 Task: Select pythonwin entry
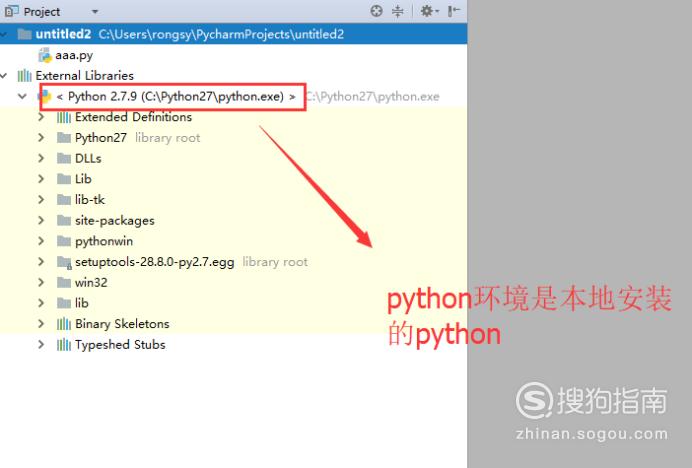tap(104, 241)
